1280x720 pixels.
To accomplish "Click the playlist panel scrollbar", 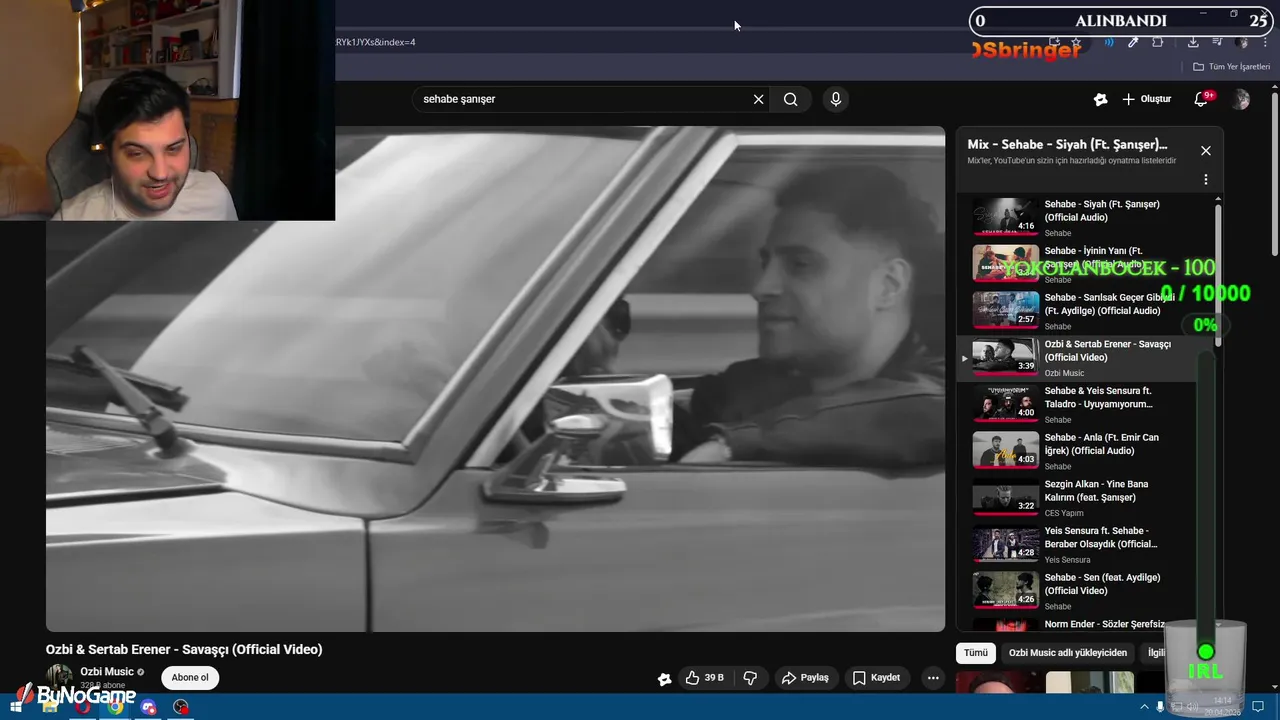I will tap(1218, 275).
